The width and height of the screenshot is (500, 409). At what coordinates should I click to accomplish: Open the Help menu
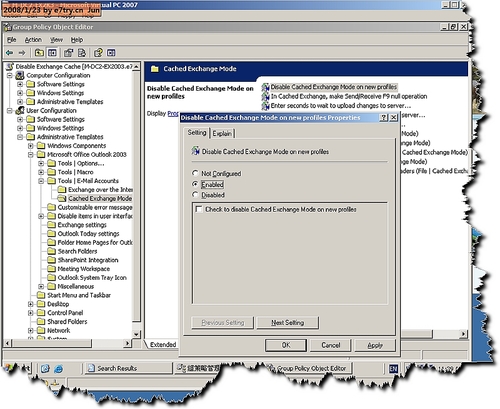(77, 40)
